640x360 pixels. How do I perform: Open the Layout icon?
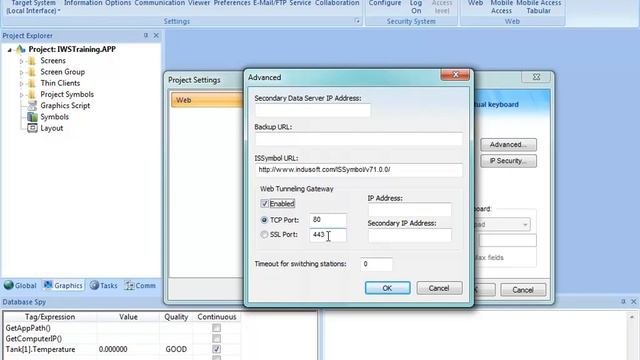[32, 128]
